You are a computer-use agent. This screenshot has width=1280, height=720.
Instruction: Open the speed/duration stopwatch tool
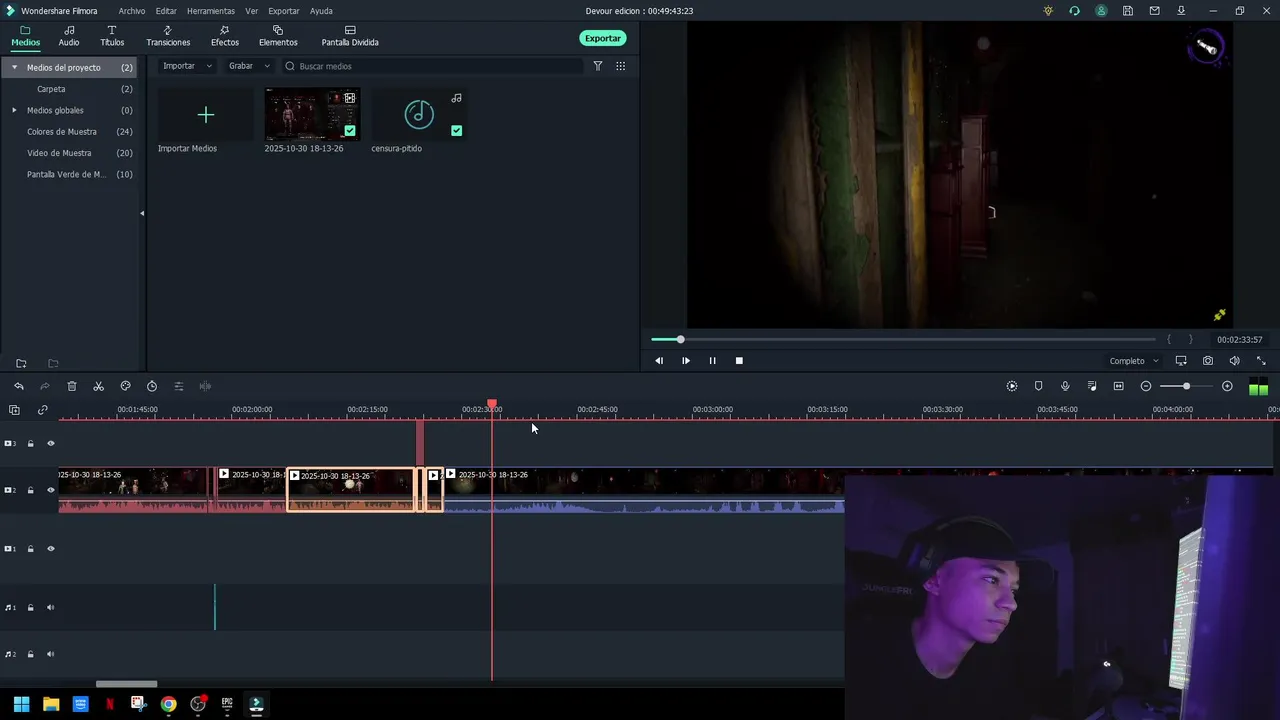[x=152, y=386]
